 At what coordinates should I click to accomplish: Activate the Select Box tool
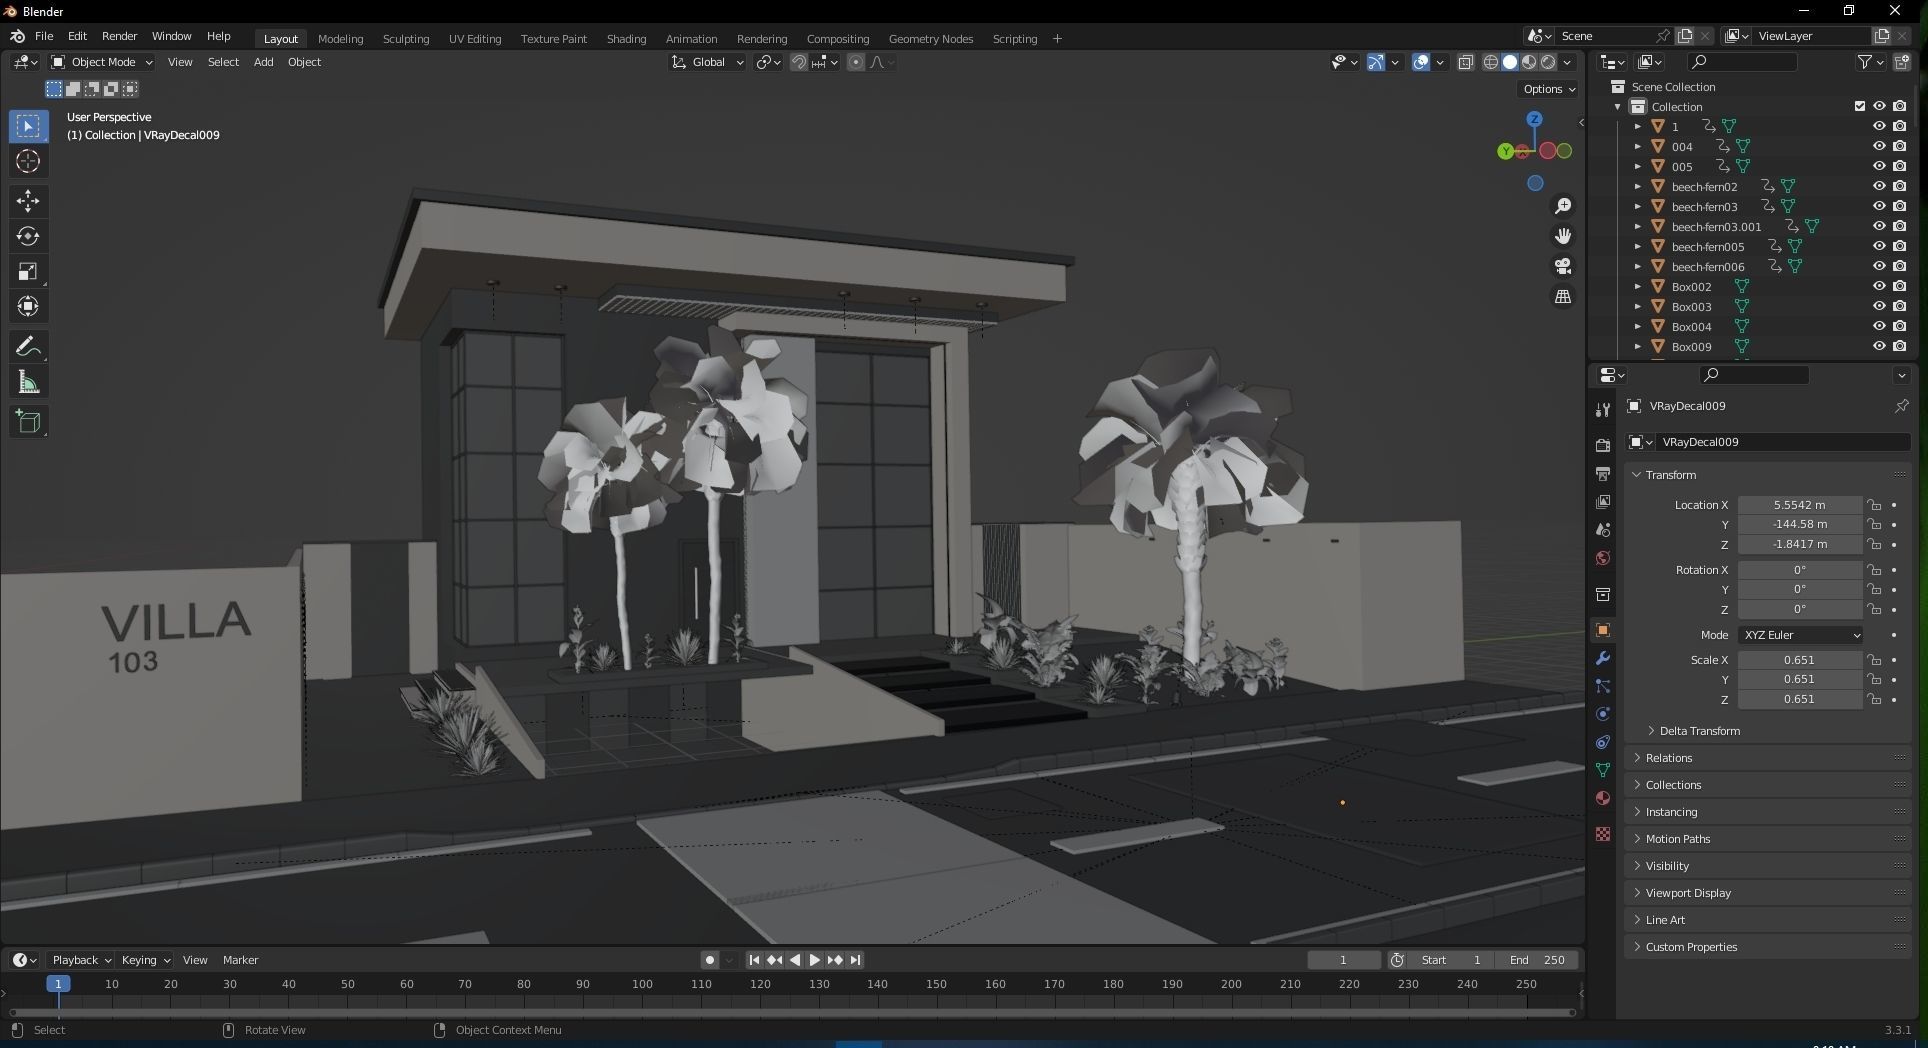[28, 126]
